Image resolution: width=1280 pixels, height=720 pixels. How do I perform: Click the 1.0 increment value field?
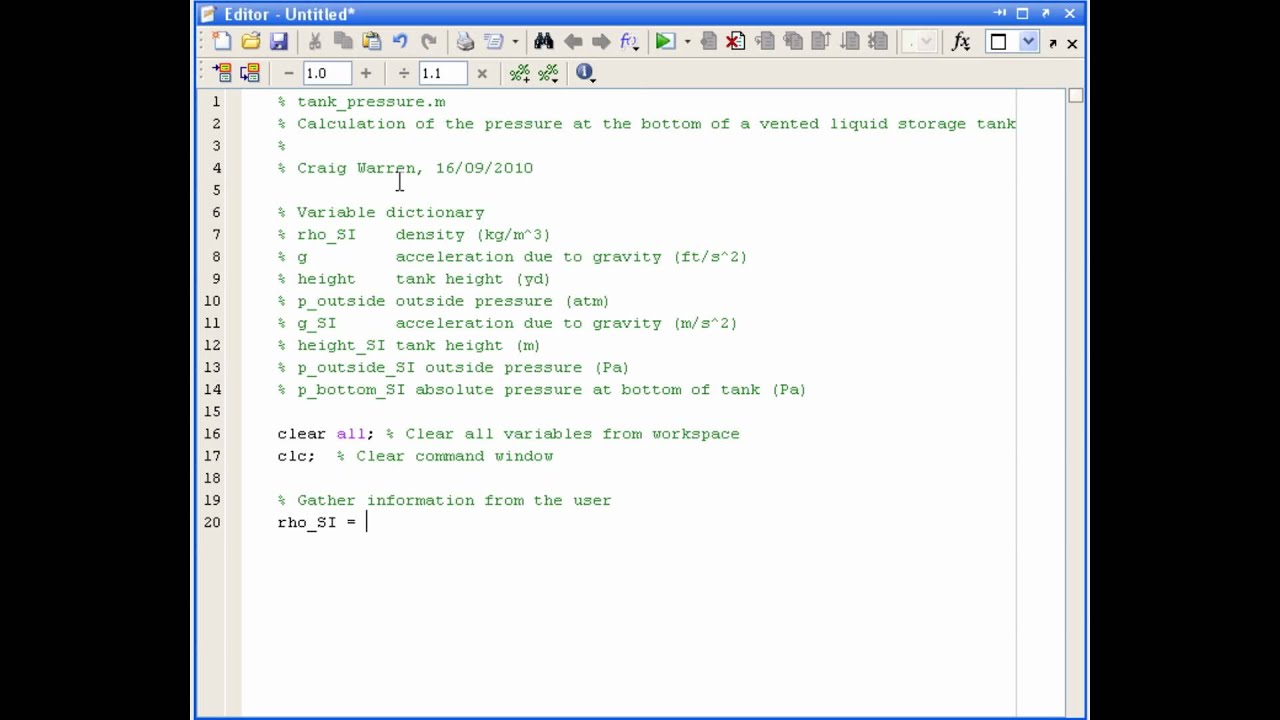tap(327, 73)
